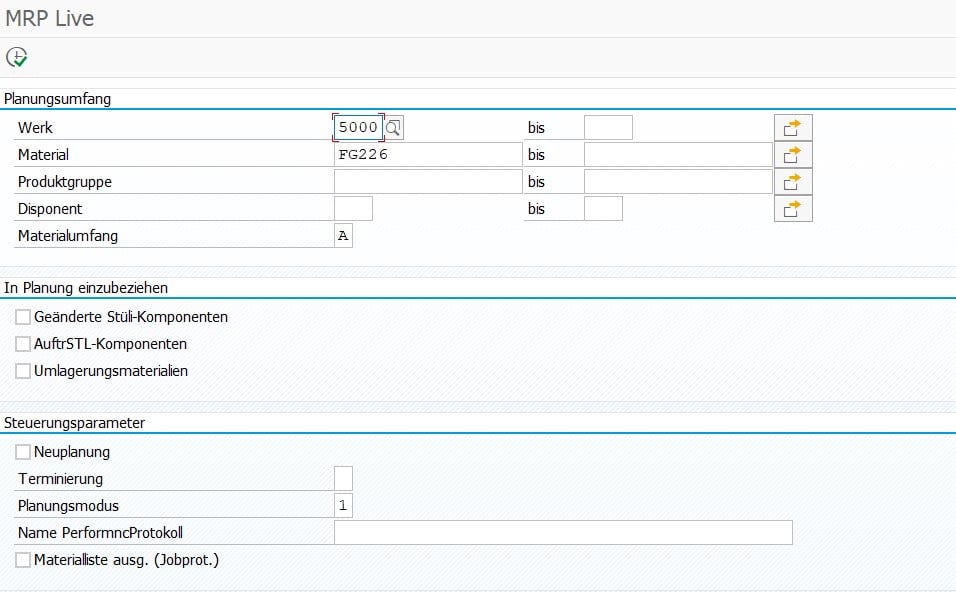This screenshot has width=956, height=592.
Task: Click the Werk field containing 5000
Action: click(358, 127)
